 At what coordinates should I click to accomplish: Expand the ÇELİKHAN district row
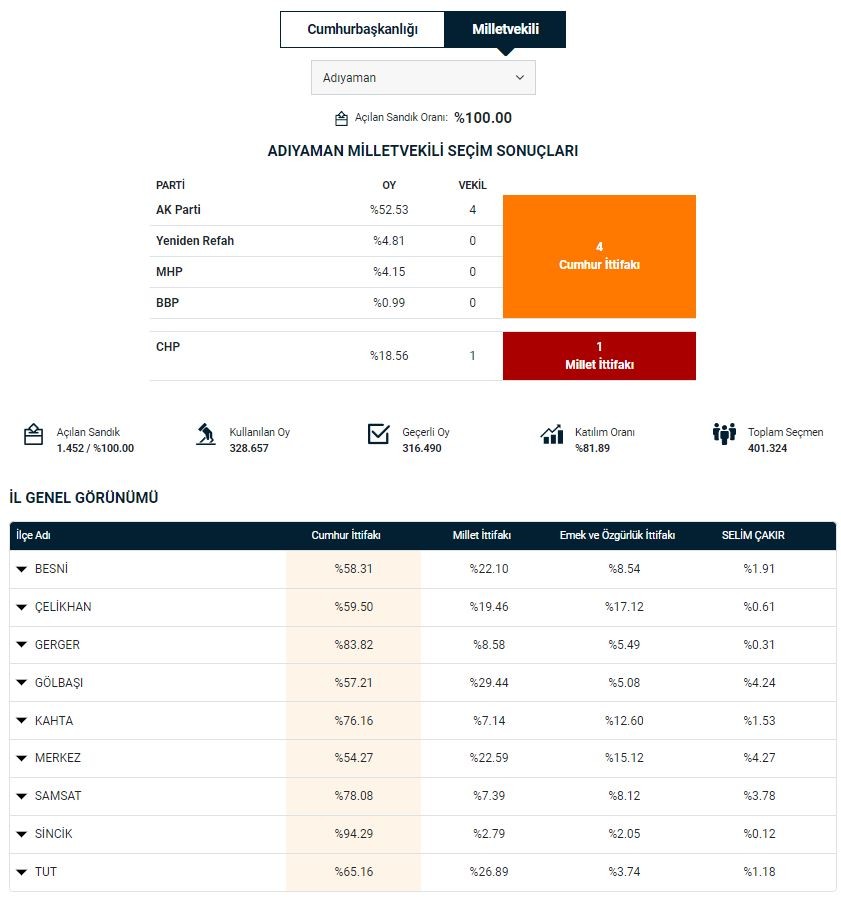[22, 607]
